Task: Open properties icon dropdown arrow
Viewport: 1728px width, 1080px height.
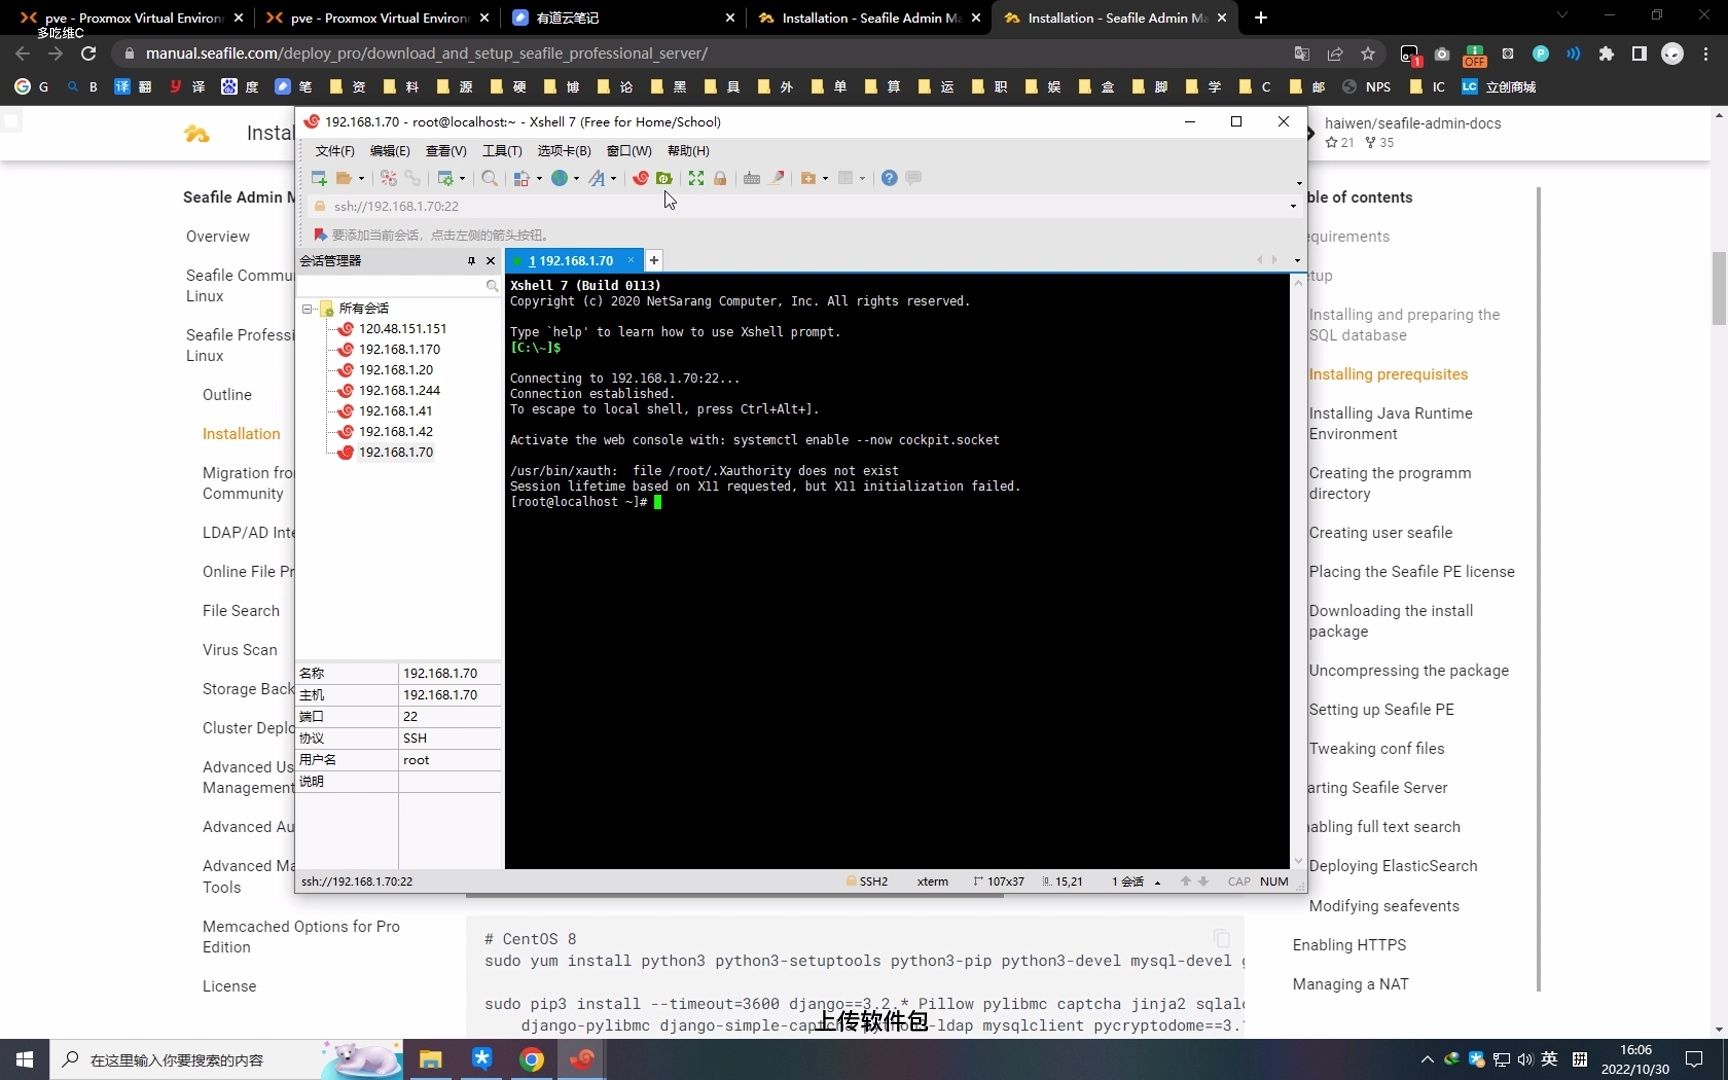Action: click(462, 179)
